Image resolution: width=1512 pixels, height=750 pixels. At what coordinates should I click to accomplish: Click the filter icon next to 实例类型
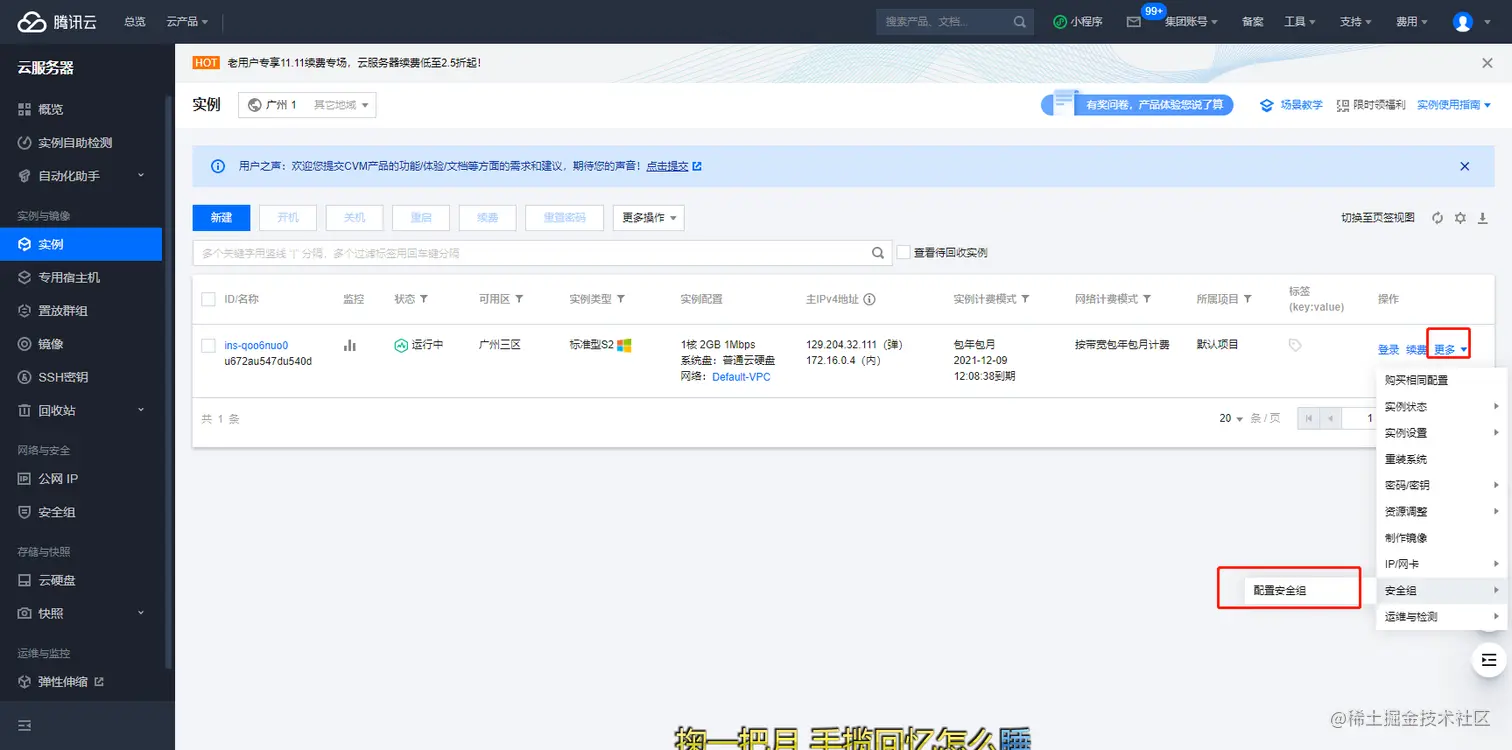point(621,299)
